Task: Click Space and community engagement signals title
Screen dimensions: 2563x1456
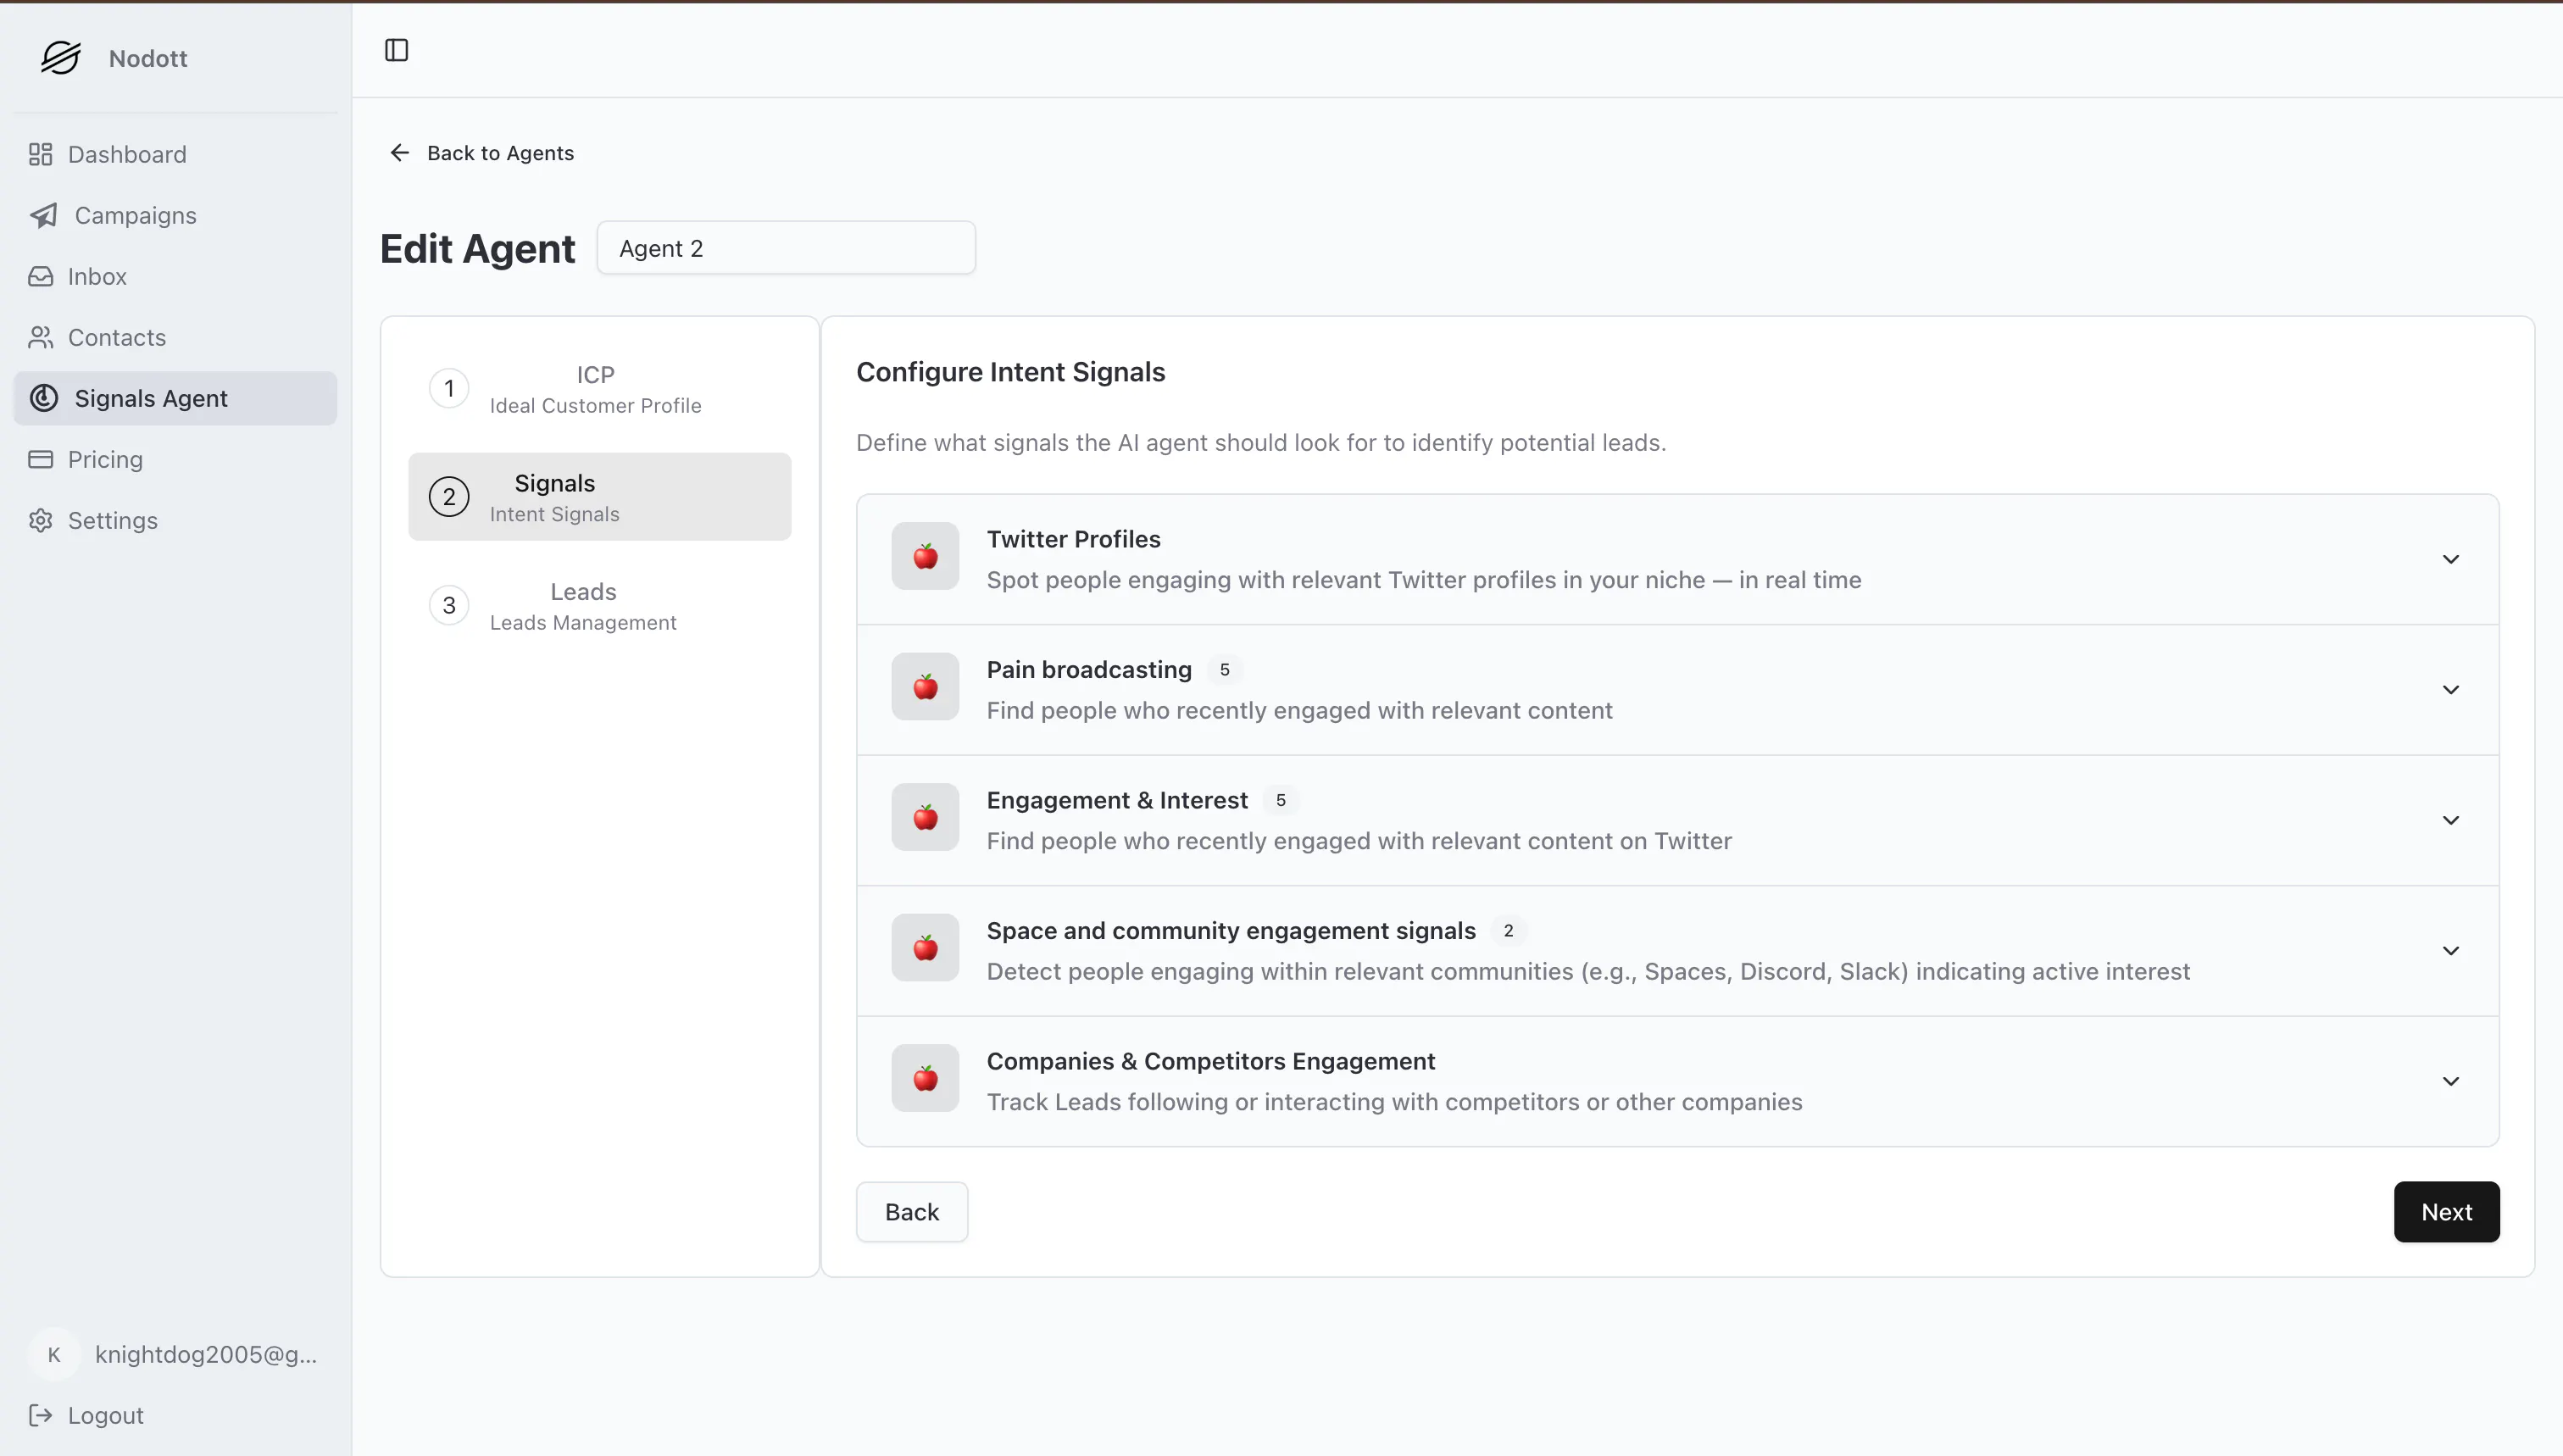Action: [1231, 930]
